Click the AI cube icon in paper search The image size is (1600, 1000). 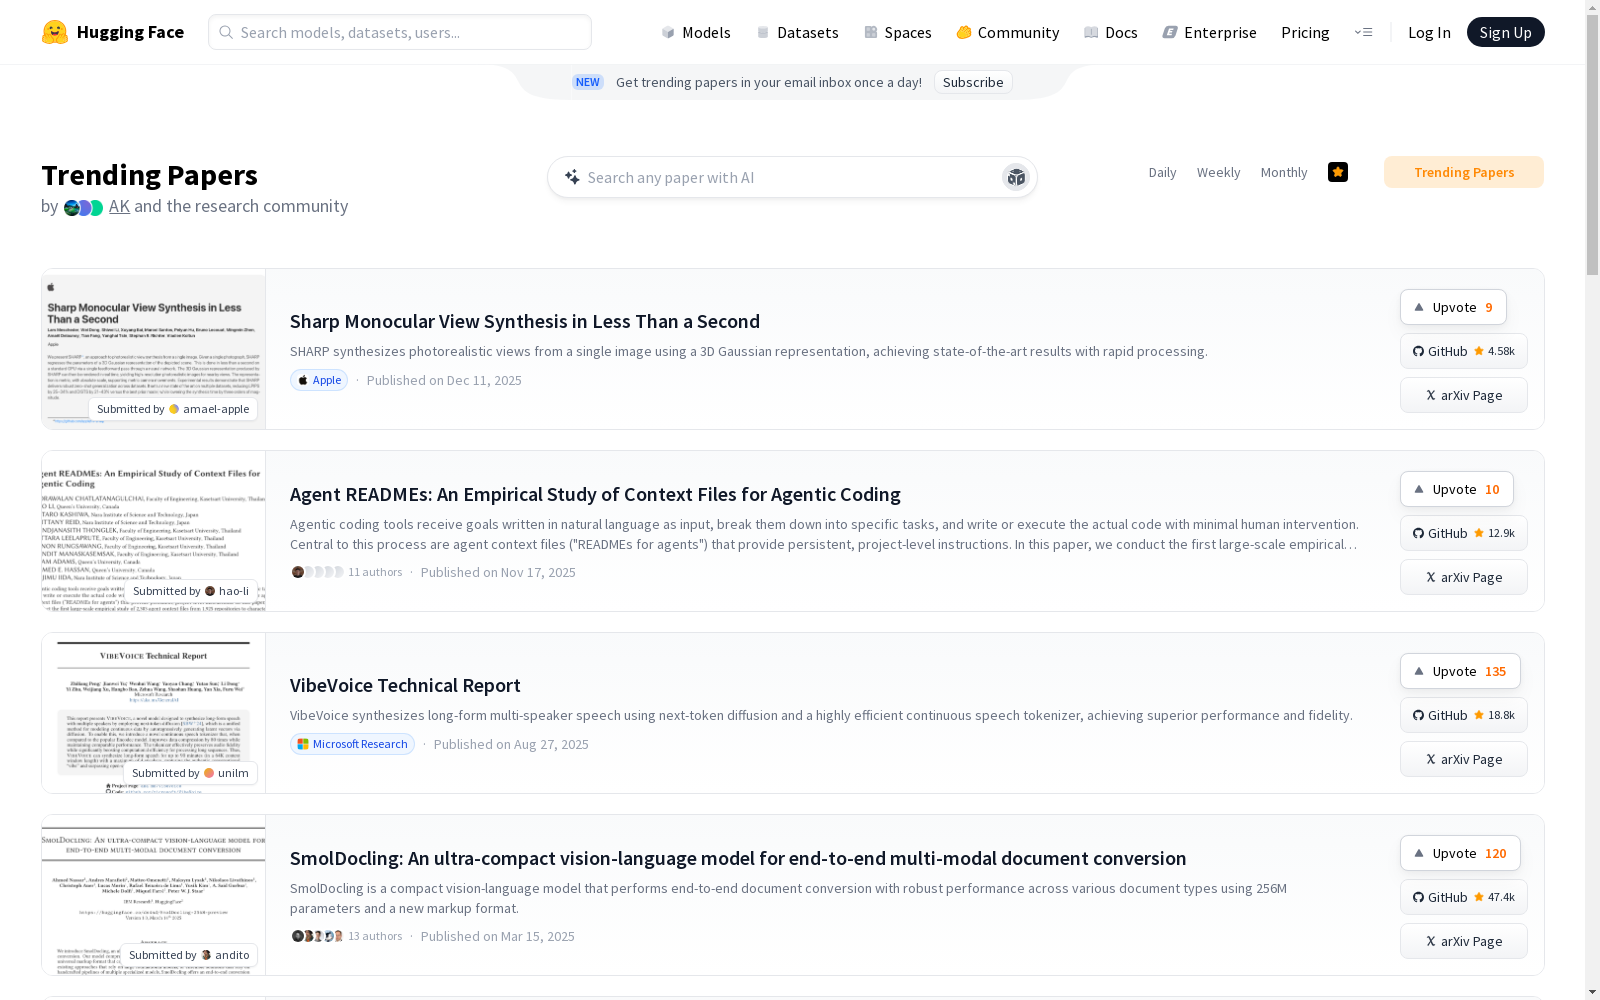point(1016,177)
